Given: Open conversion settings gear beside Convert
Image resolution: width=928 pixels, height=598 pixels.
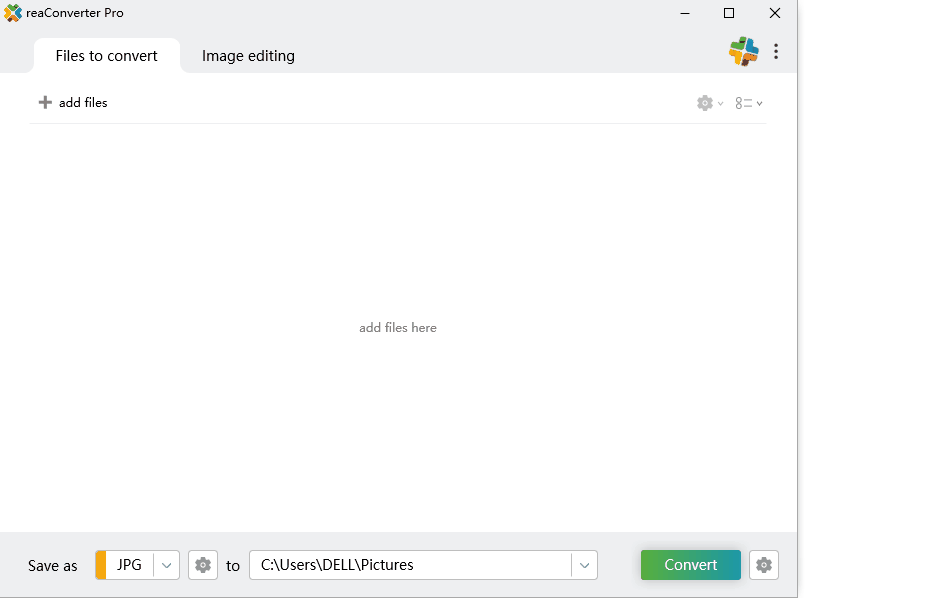Looking at the screenshot, I should [764, 565].
